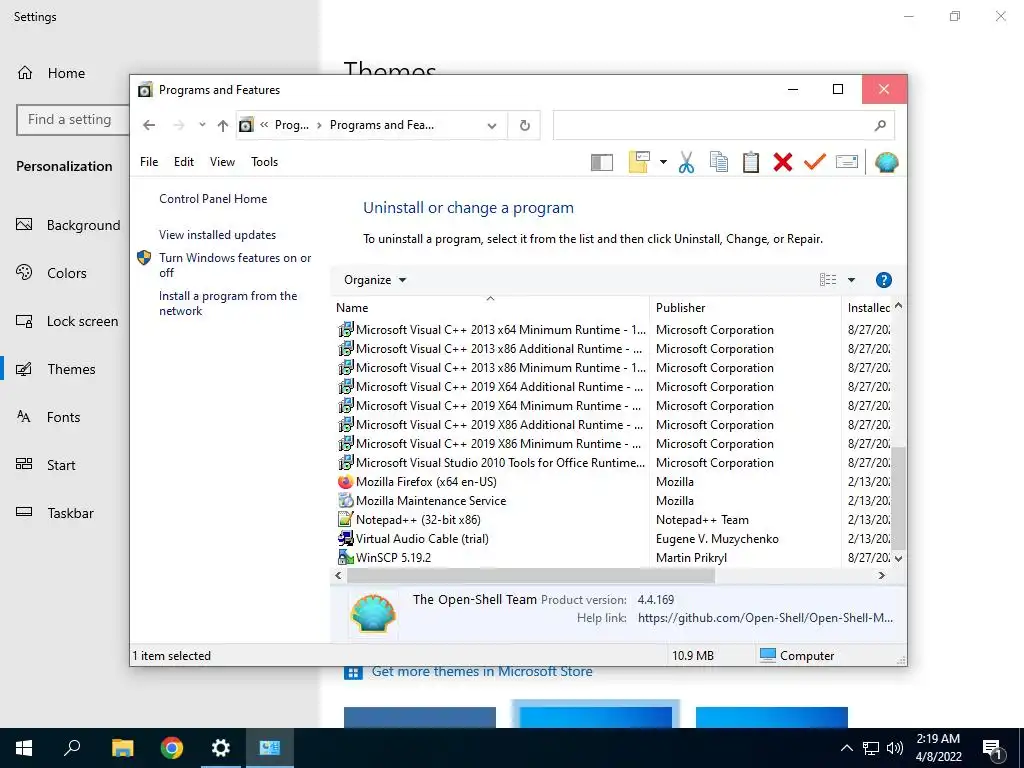
Task: Click Turn Windows features on or off
Action: (235, 265)
